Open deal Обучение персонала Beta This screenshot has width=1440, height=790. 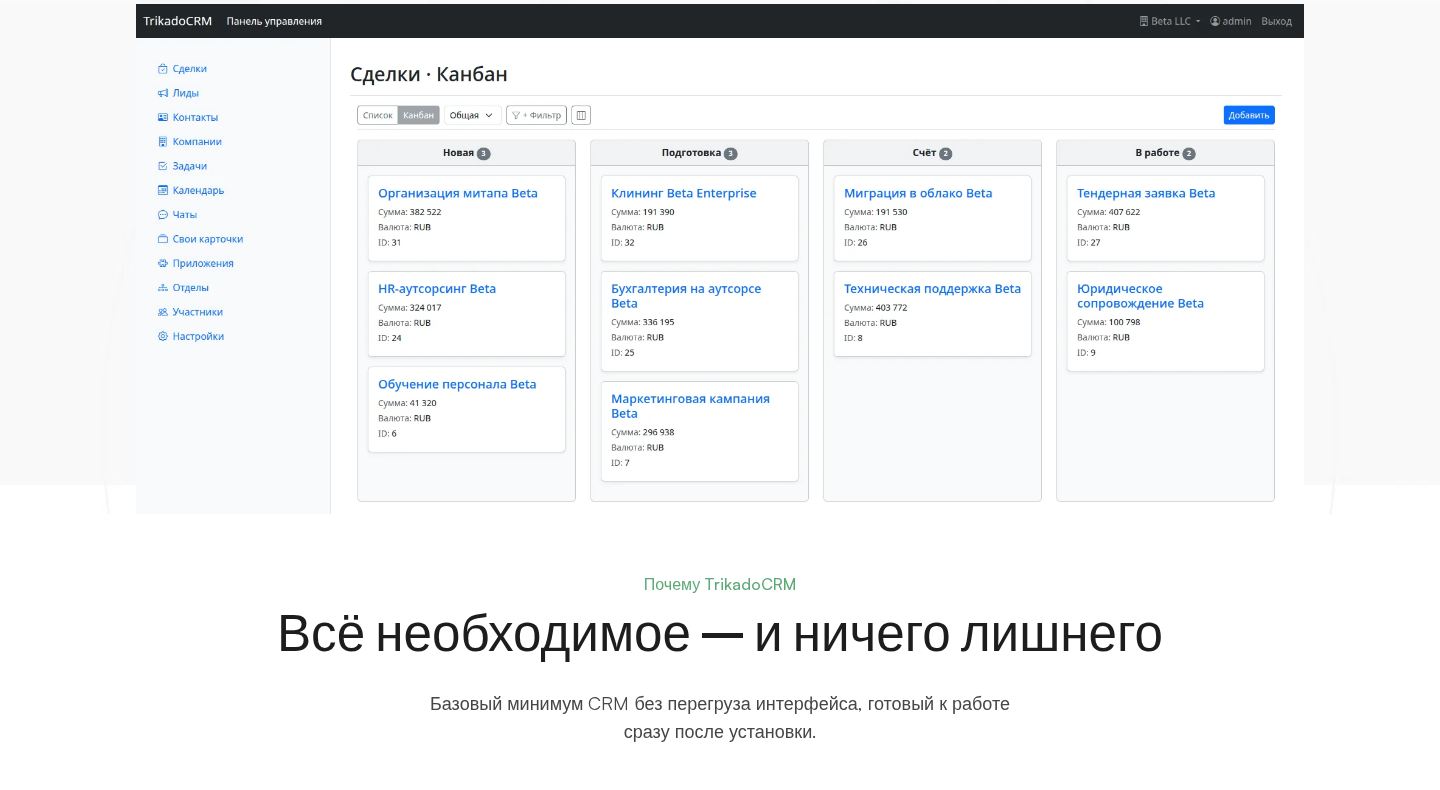click(x=457, y=384)
